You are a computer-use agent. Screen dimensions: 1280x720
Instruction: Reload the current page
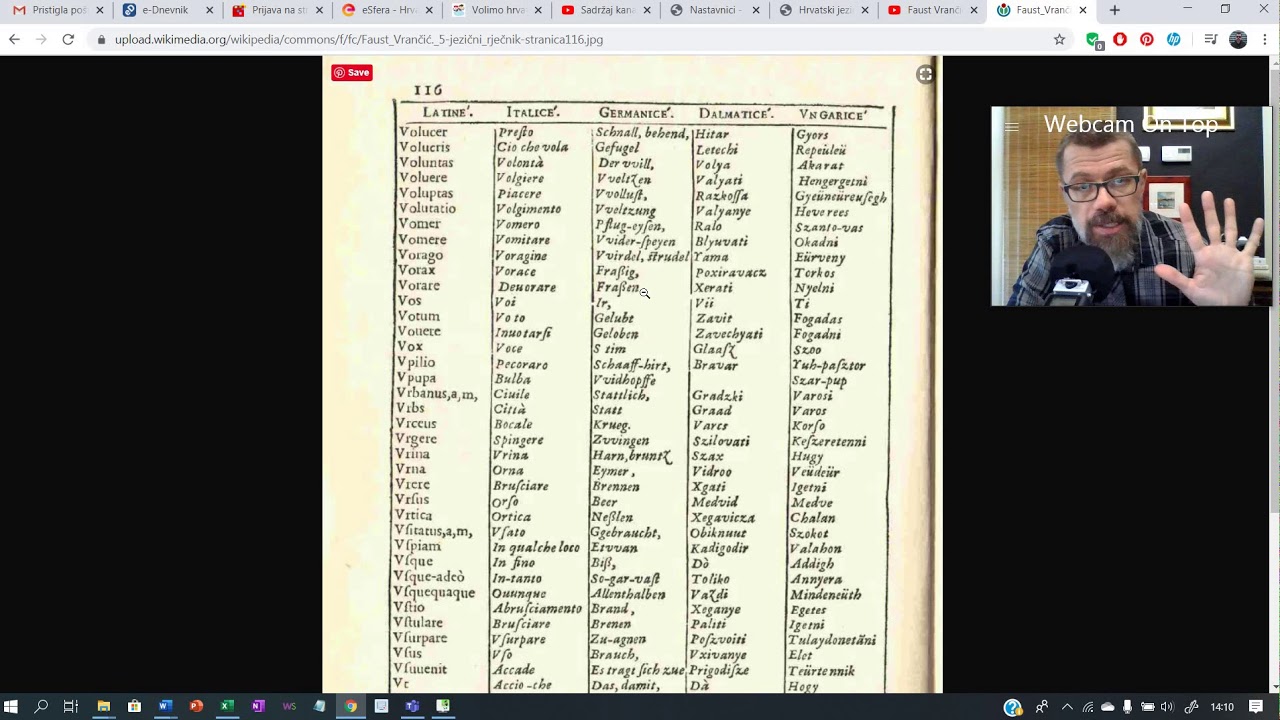pos(68,39)
